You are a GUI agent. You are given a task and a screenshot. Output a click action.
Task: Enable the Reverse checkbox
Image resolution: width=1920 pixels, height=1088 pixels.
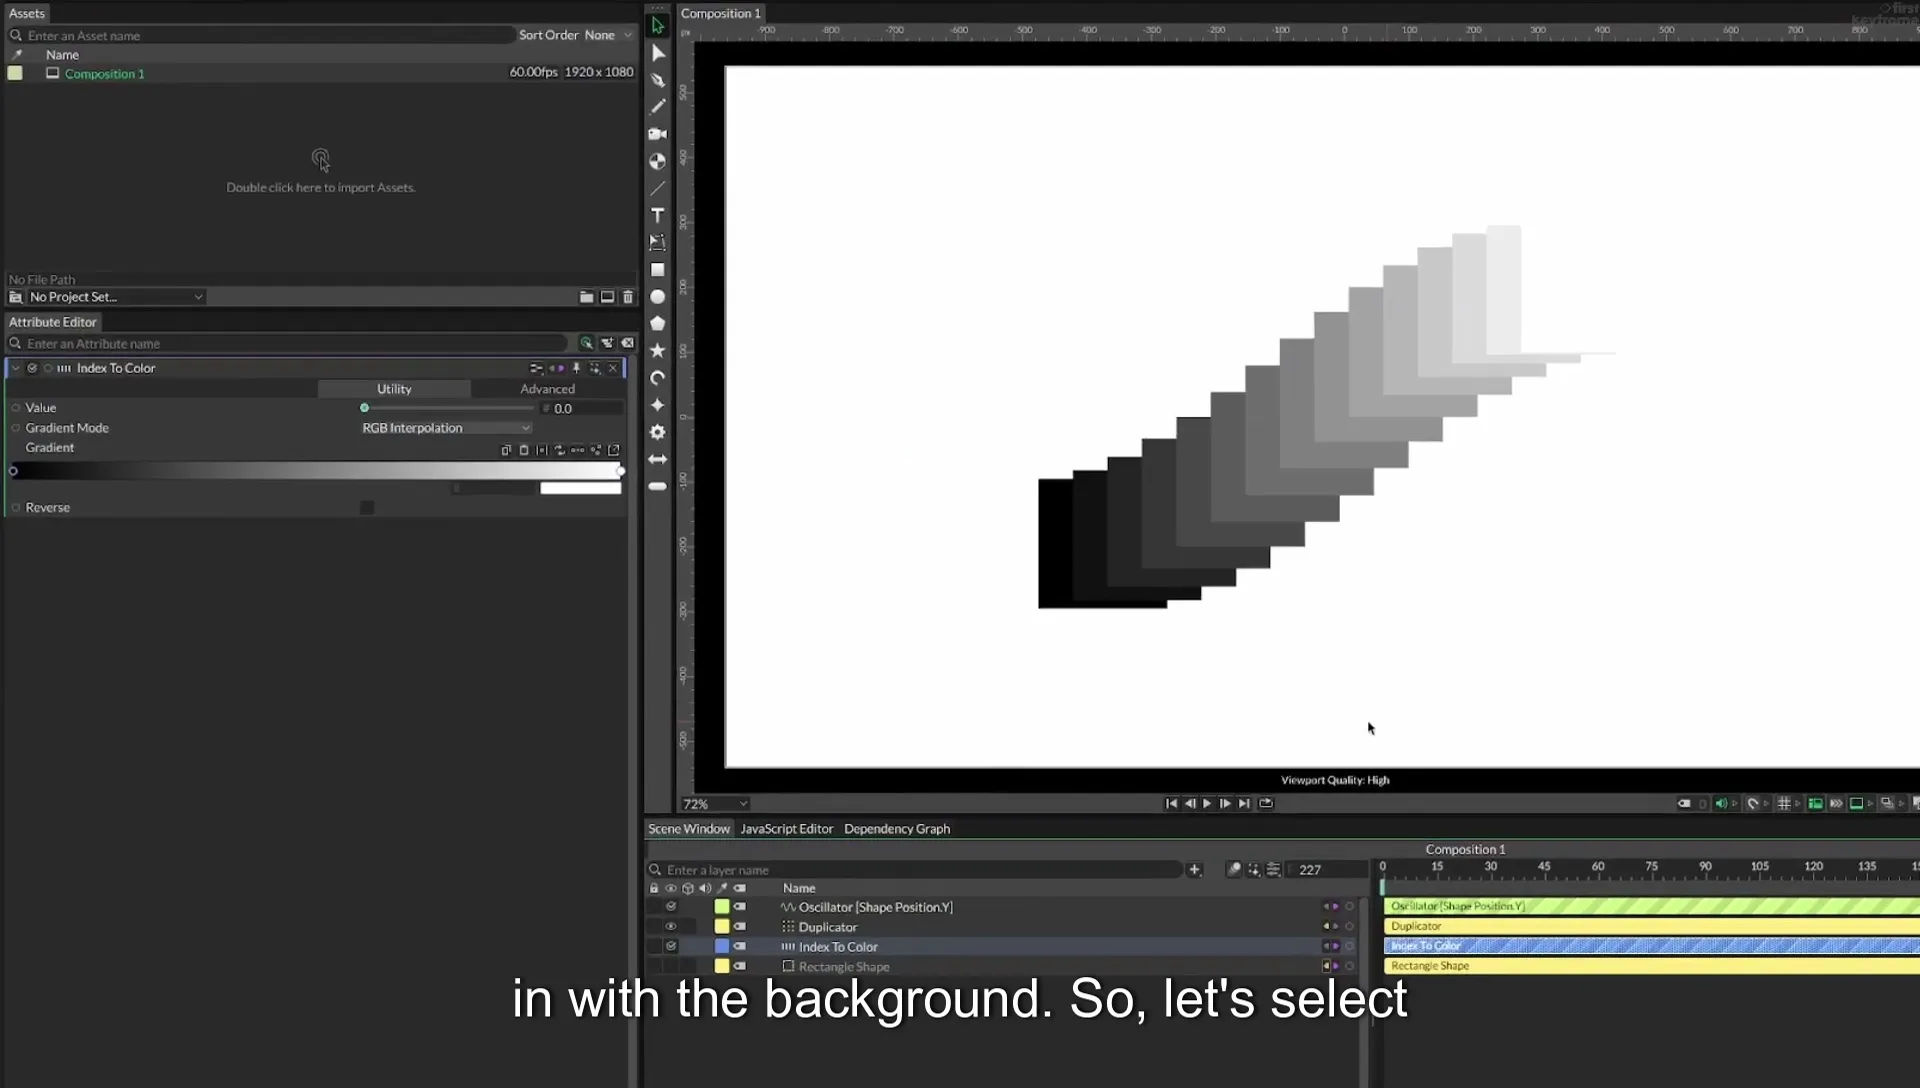tap(367, 508)
